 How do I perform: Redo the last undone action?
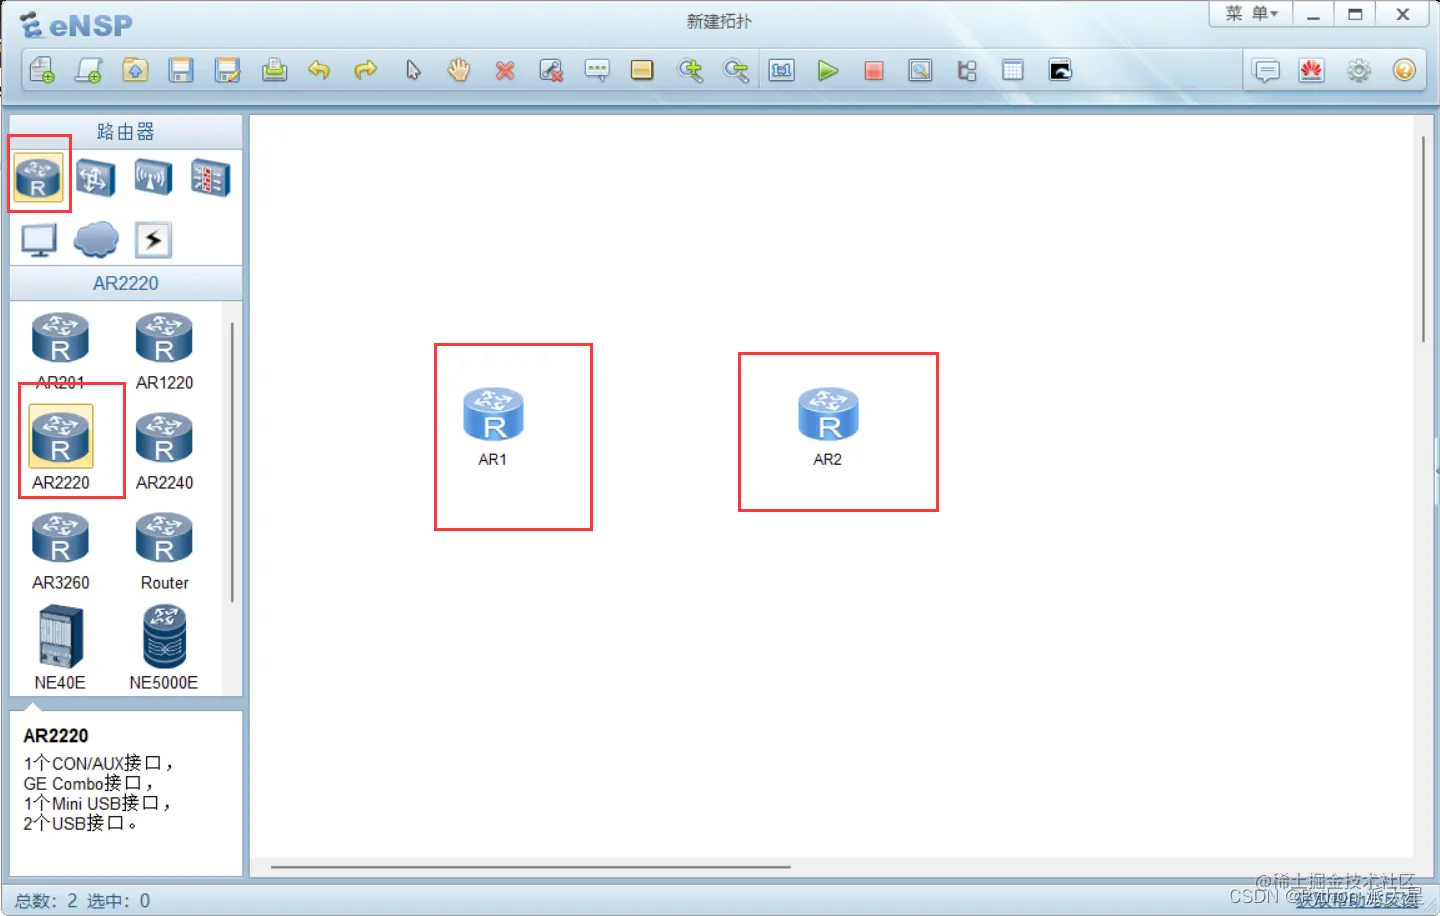pos(366,70)
